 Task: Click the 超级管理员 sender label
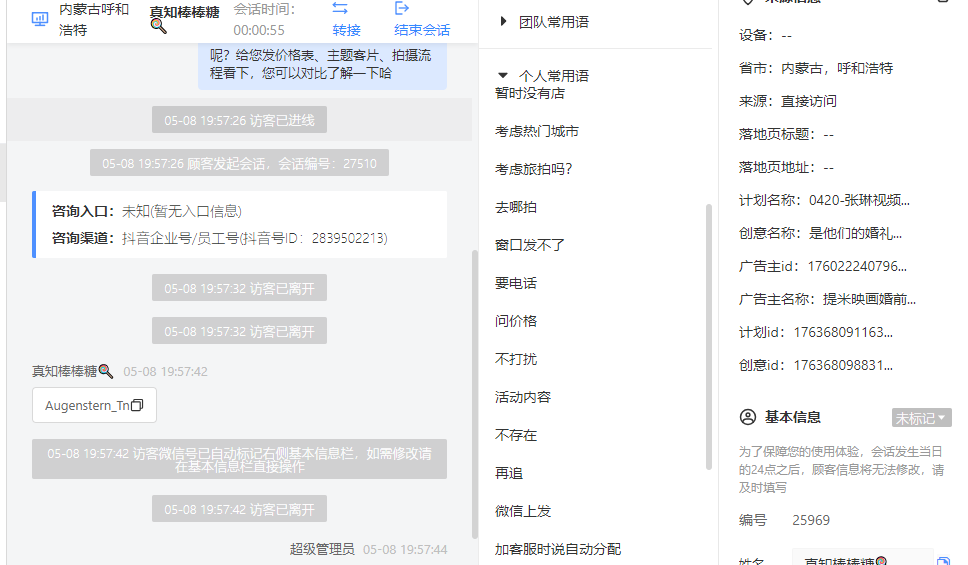click(322, 549)
